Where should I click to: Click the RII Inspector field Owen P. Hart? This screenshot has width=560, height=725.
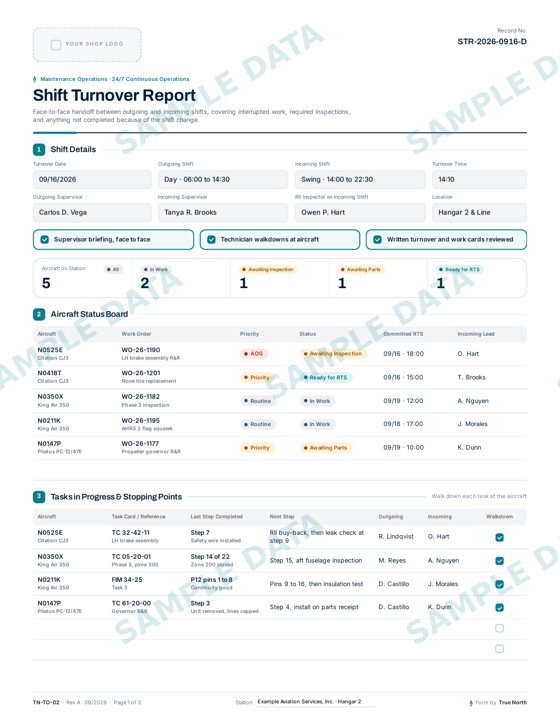coord(360,213)
